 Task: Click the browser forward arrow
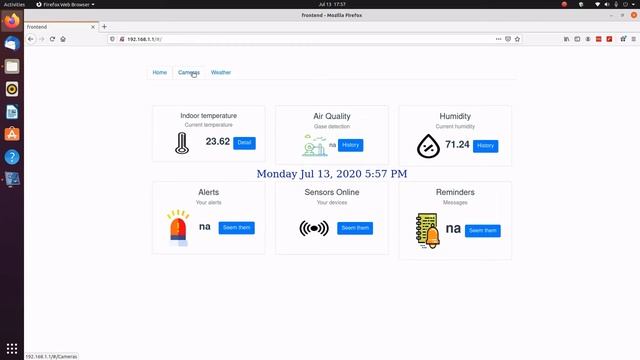pos(42,39)
